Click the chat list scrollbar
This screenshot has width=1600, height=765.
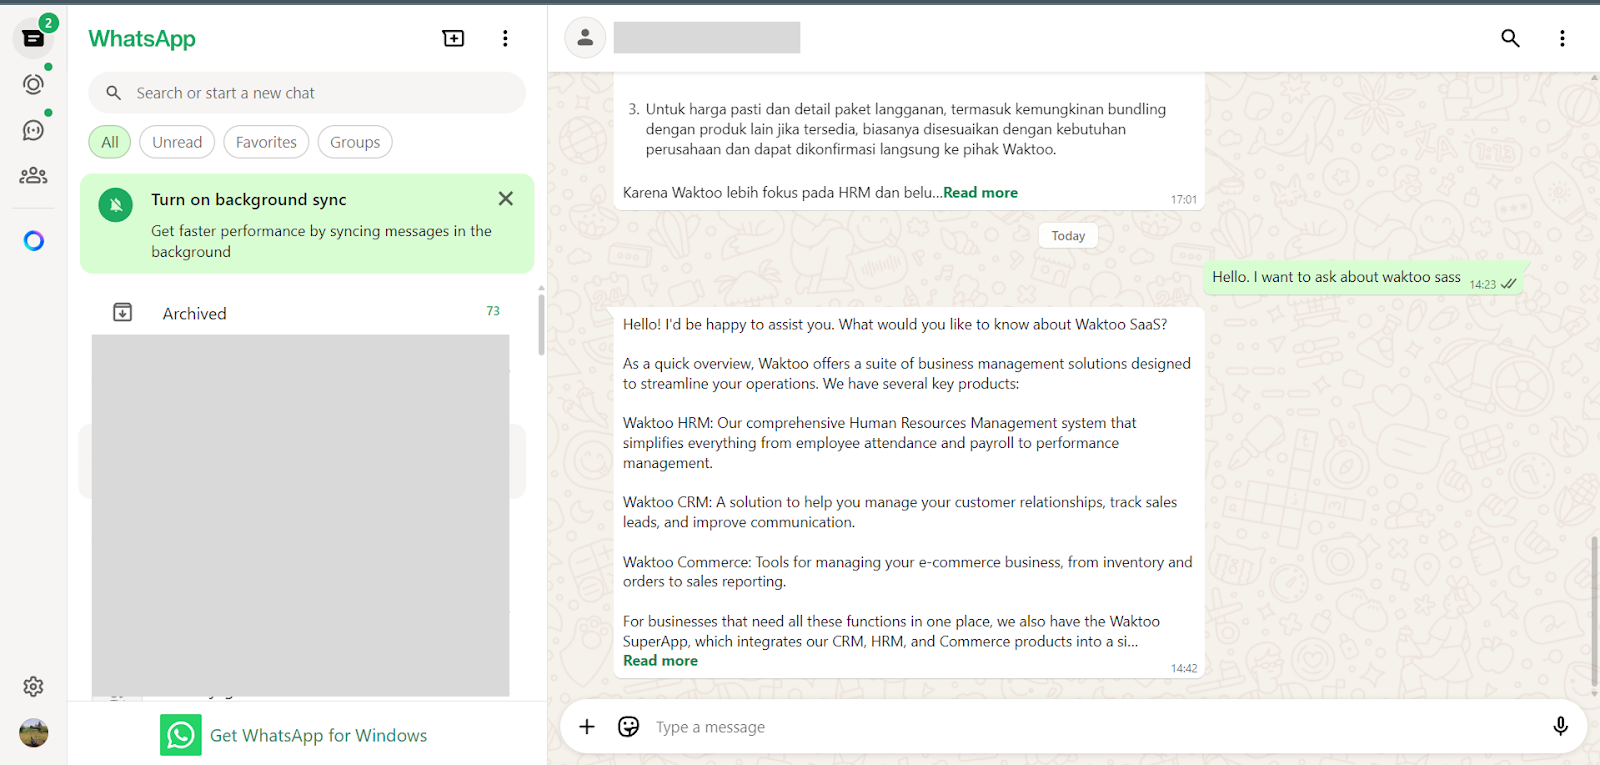pyautogui.click(x=541, y=325)
